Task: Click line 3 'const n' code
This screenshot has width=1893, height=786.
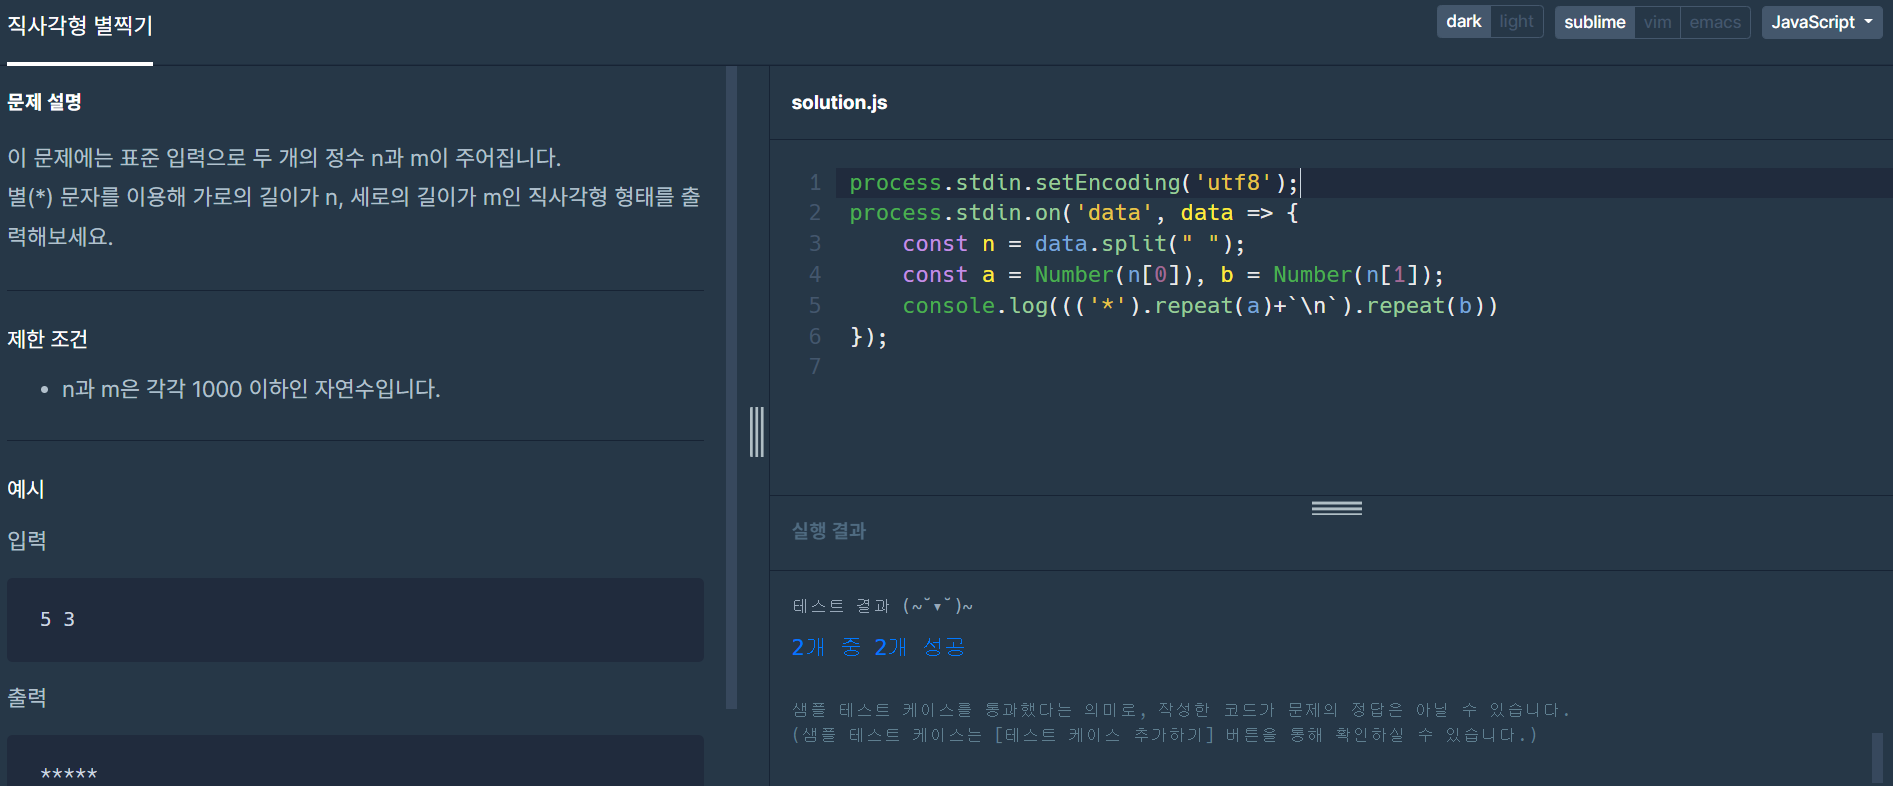Action: click(x=1073, y=244)
